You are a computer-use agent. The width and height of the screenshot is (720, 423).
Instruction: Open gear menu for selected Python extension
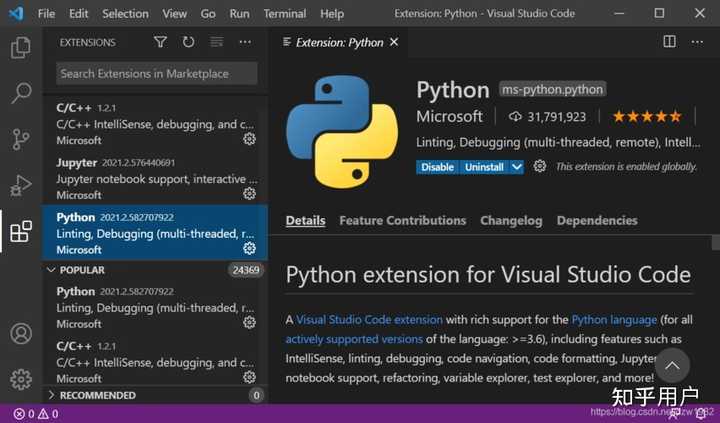[x=249, y=248]
